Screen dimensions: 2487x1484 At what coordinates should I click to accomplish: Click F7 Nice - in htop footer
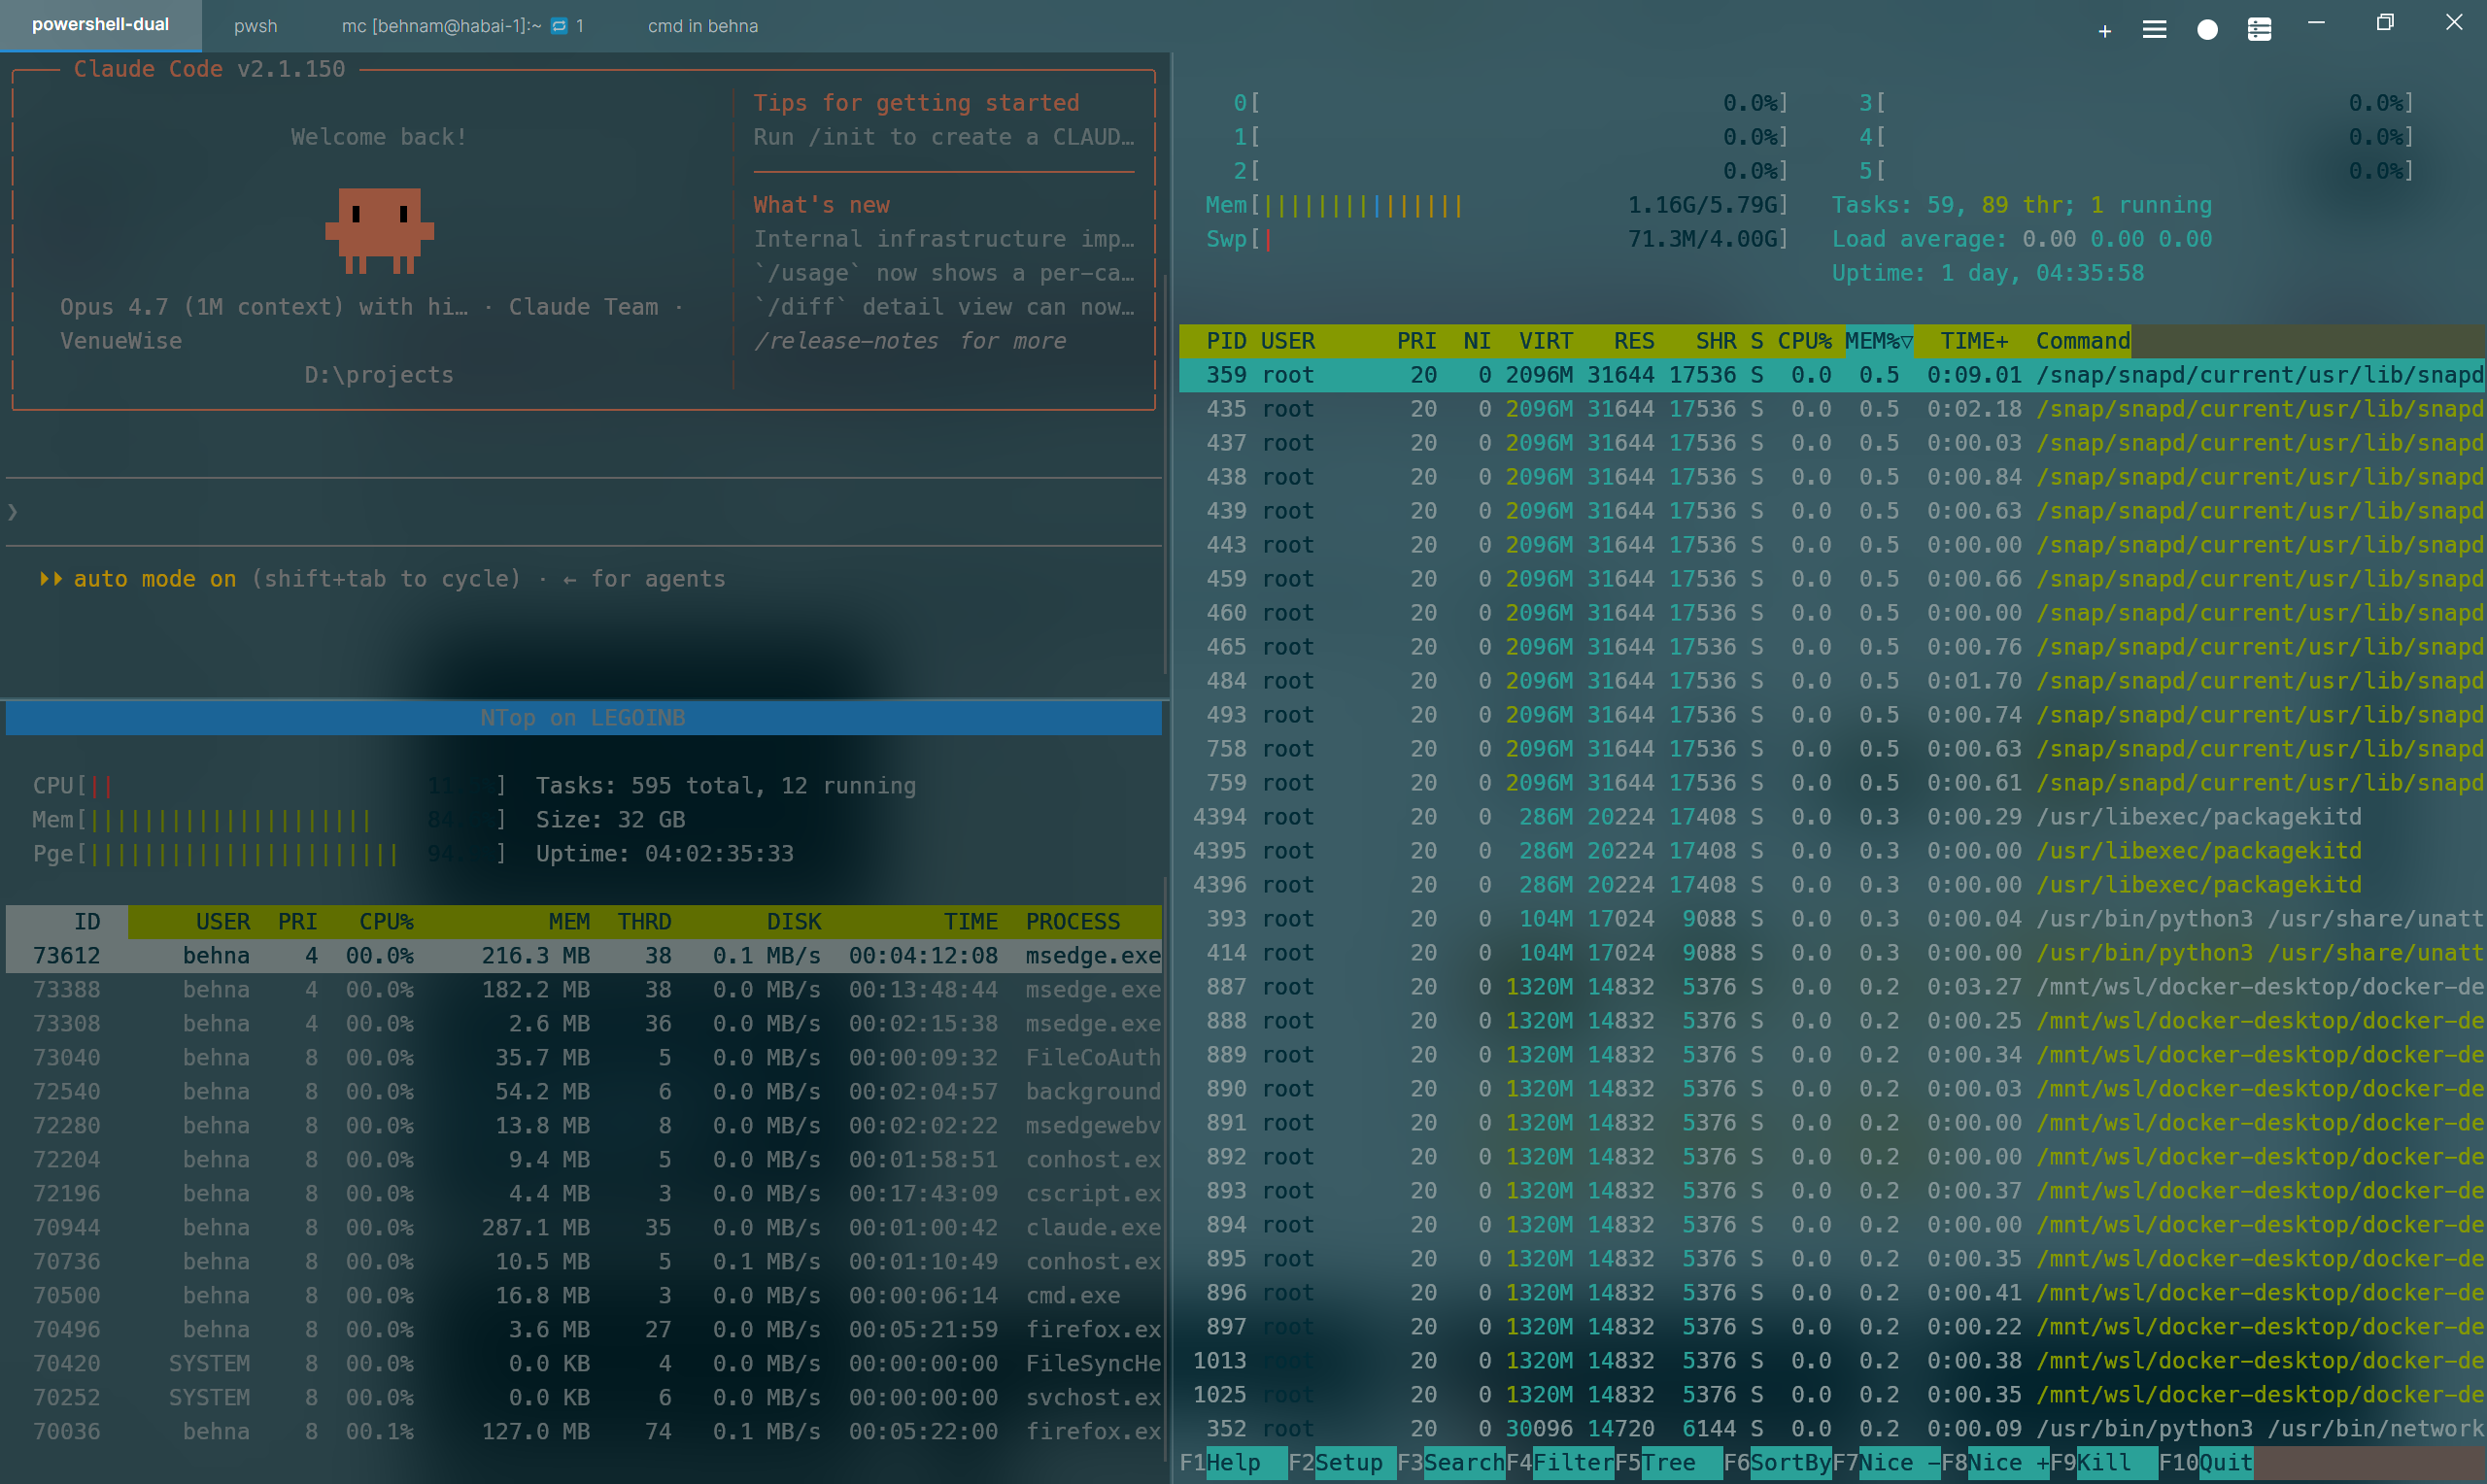(1887, 1462)
